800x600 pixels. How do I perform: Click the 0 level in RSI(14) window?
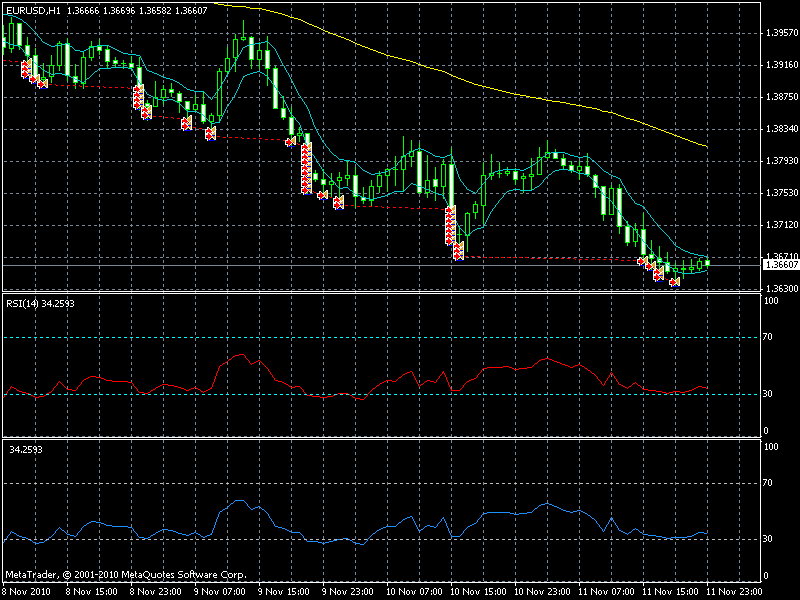(x=766, y=431)
